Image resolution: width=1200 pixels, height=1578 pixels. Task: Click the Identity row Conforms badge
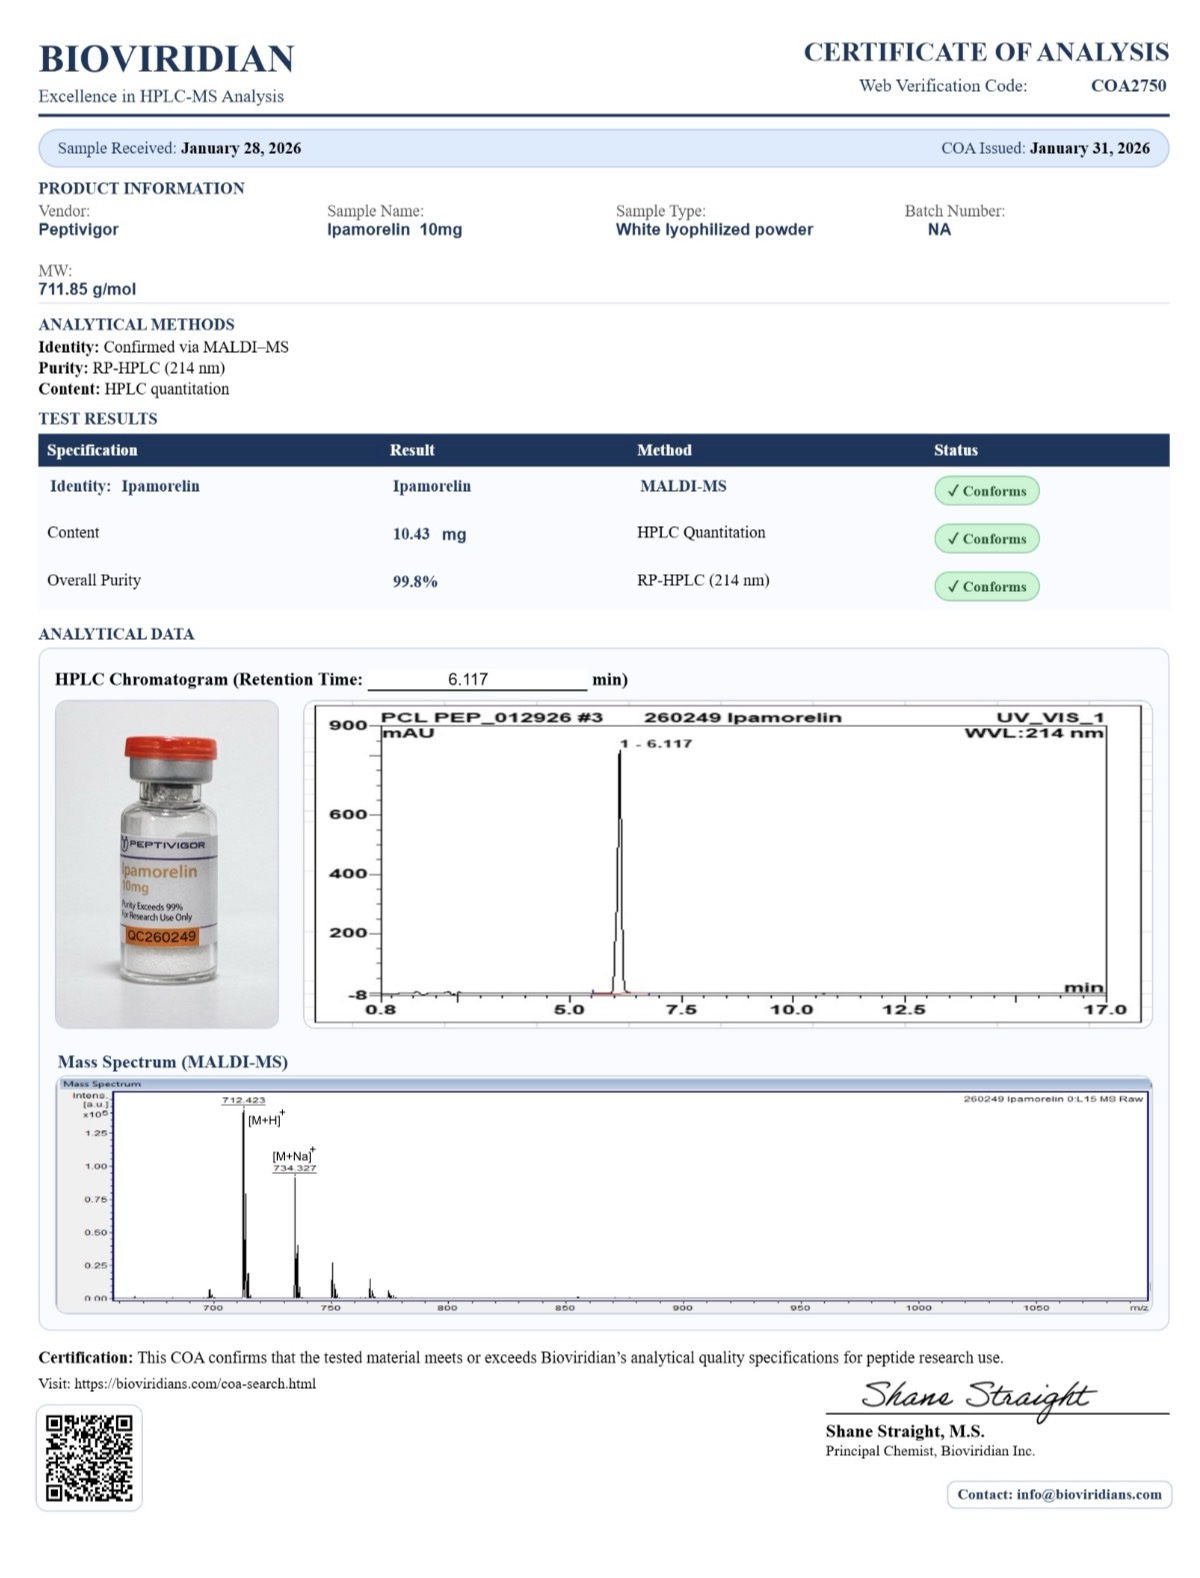[x=986, y=491]
